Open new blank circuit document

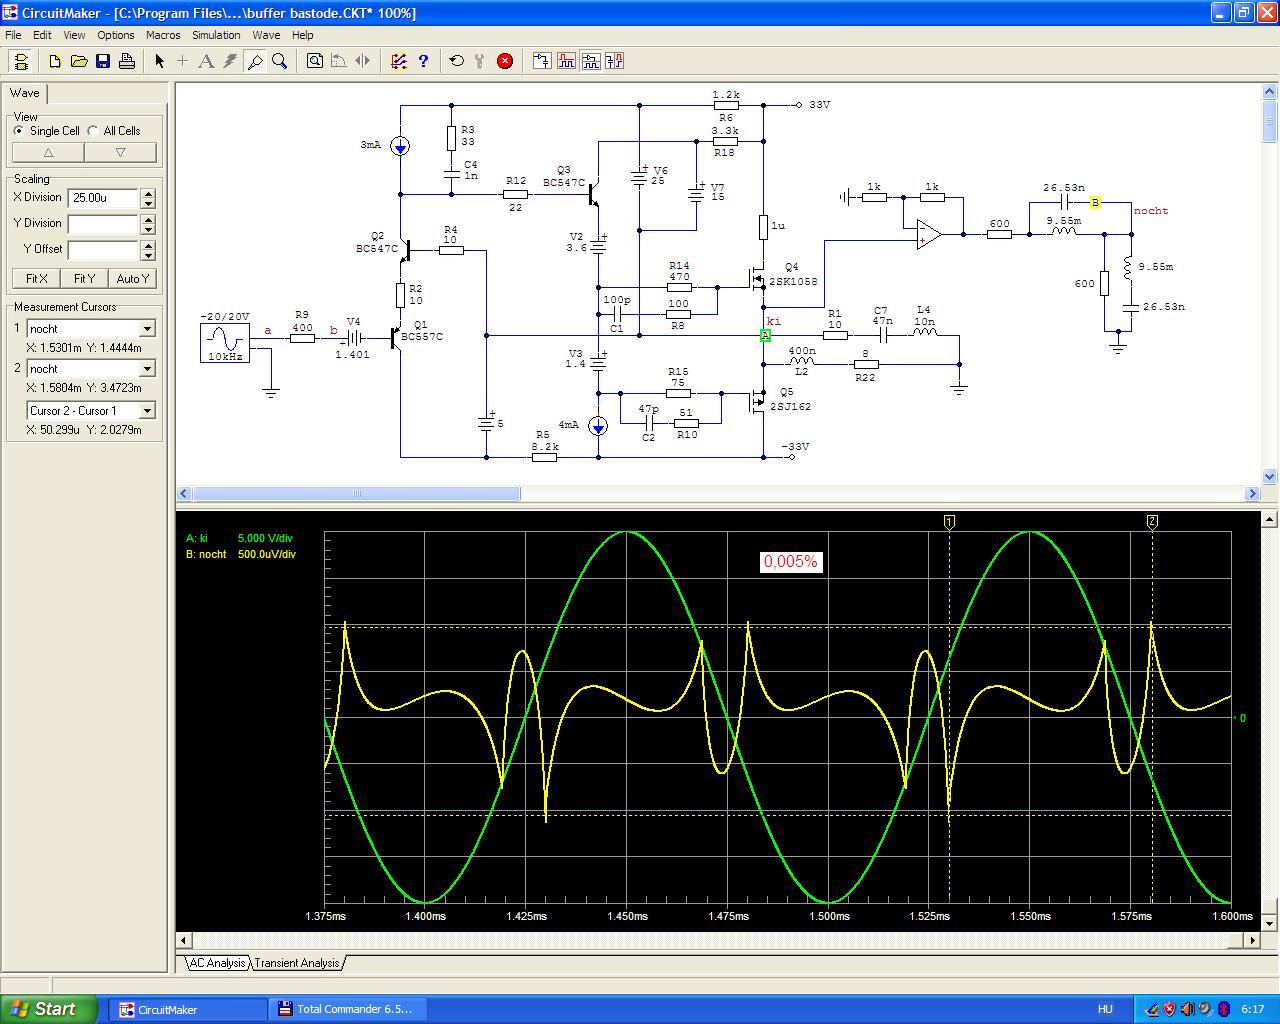click(55, 61)
